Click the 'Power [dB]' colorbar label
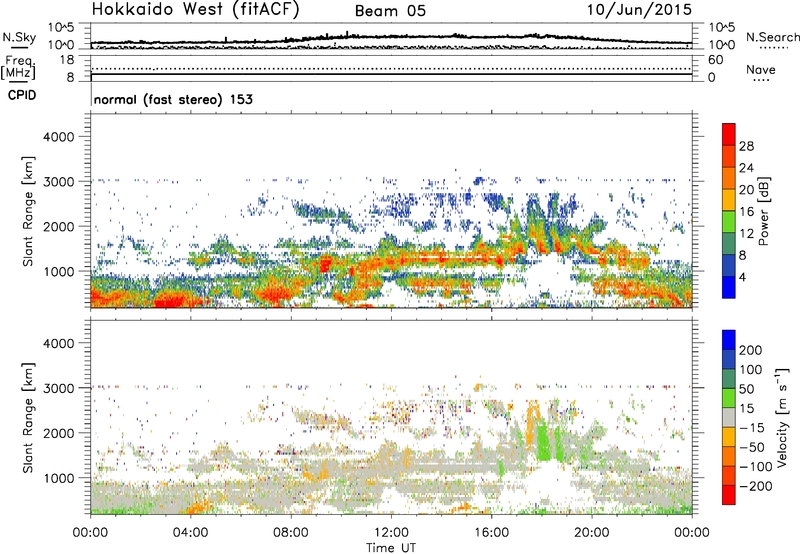 point(763,211)
